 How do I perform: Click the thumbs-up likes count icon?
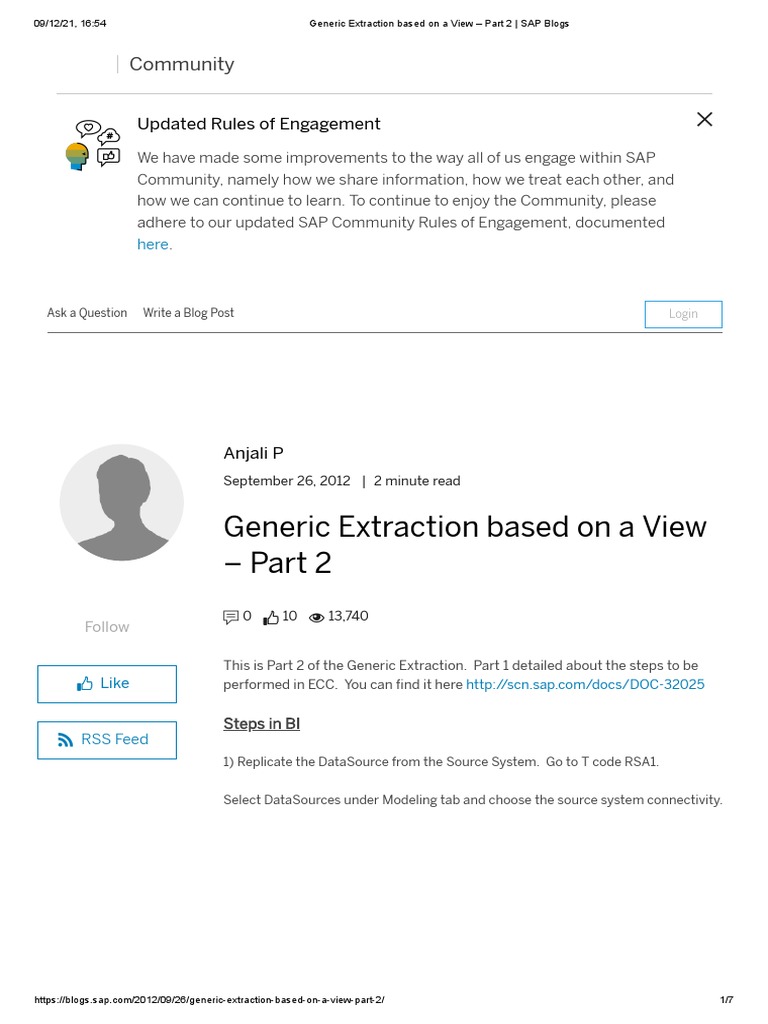pyautogui.click(x=271, y=617)
